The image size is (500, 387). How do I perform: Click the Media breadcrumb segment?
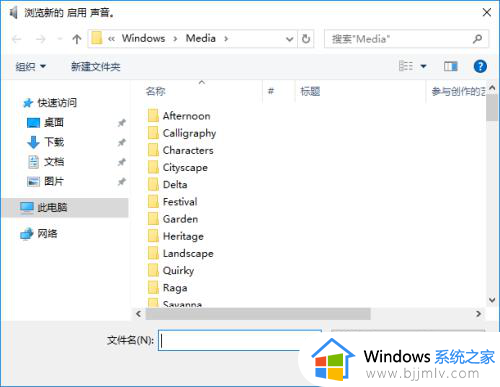(x=201, y=38)
